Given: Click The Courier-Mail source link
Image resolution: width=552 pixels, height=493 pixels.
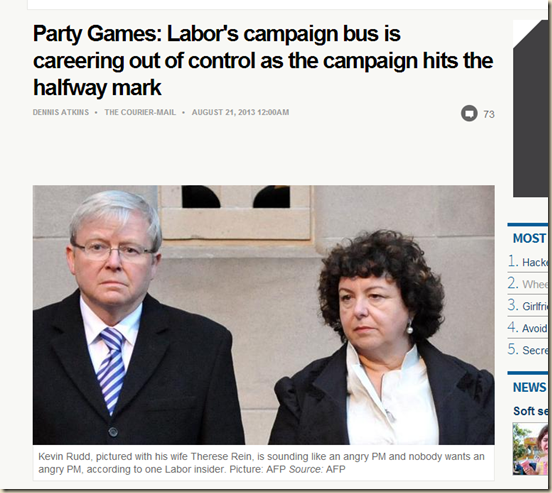Looking at the screenshot, I should tap(140, 112).
